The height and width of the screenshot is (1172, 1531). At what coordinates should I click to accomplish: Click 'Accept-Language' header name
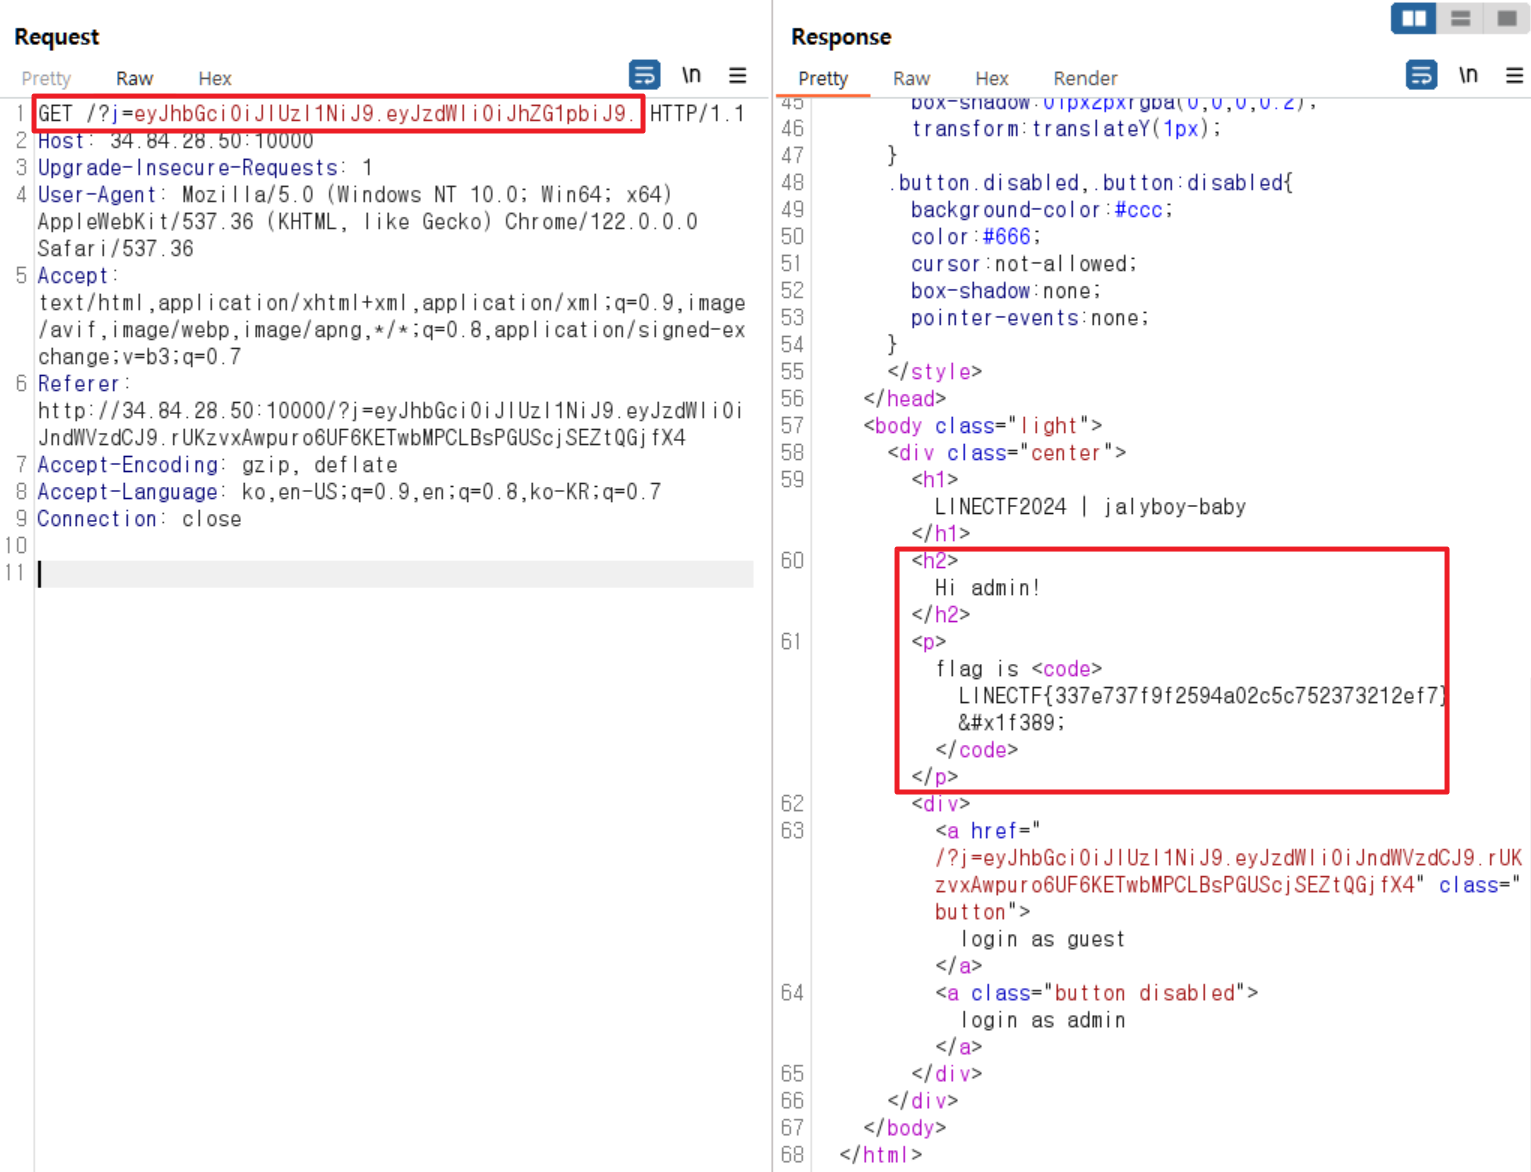[127, 492]
